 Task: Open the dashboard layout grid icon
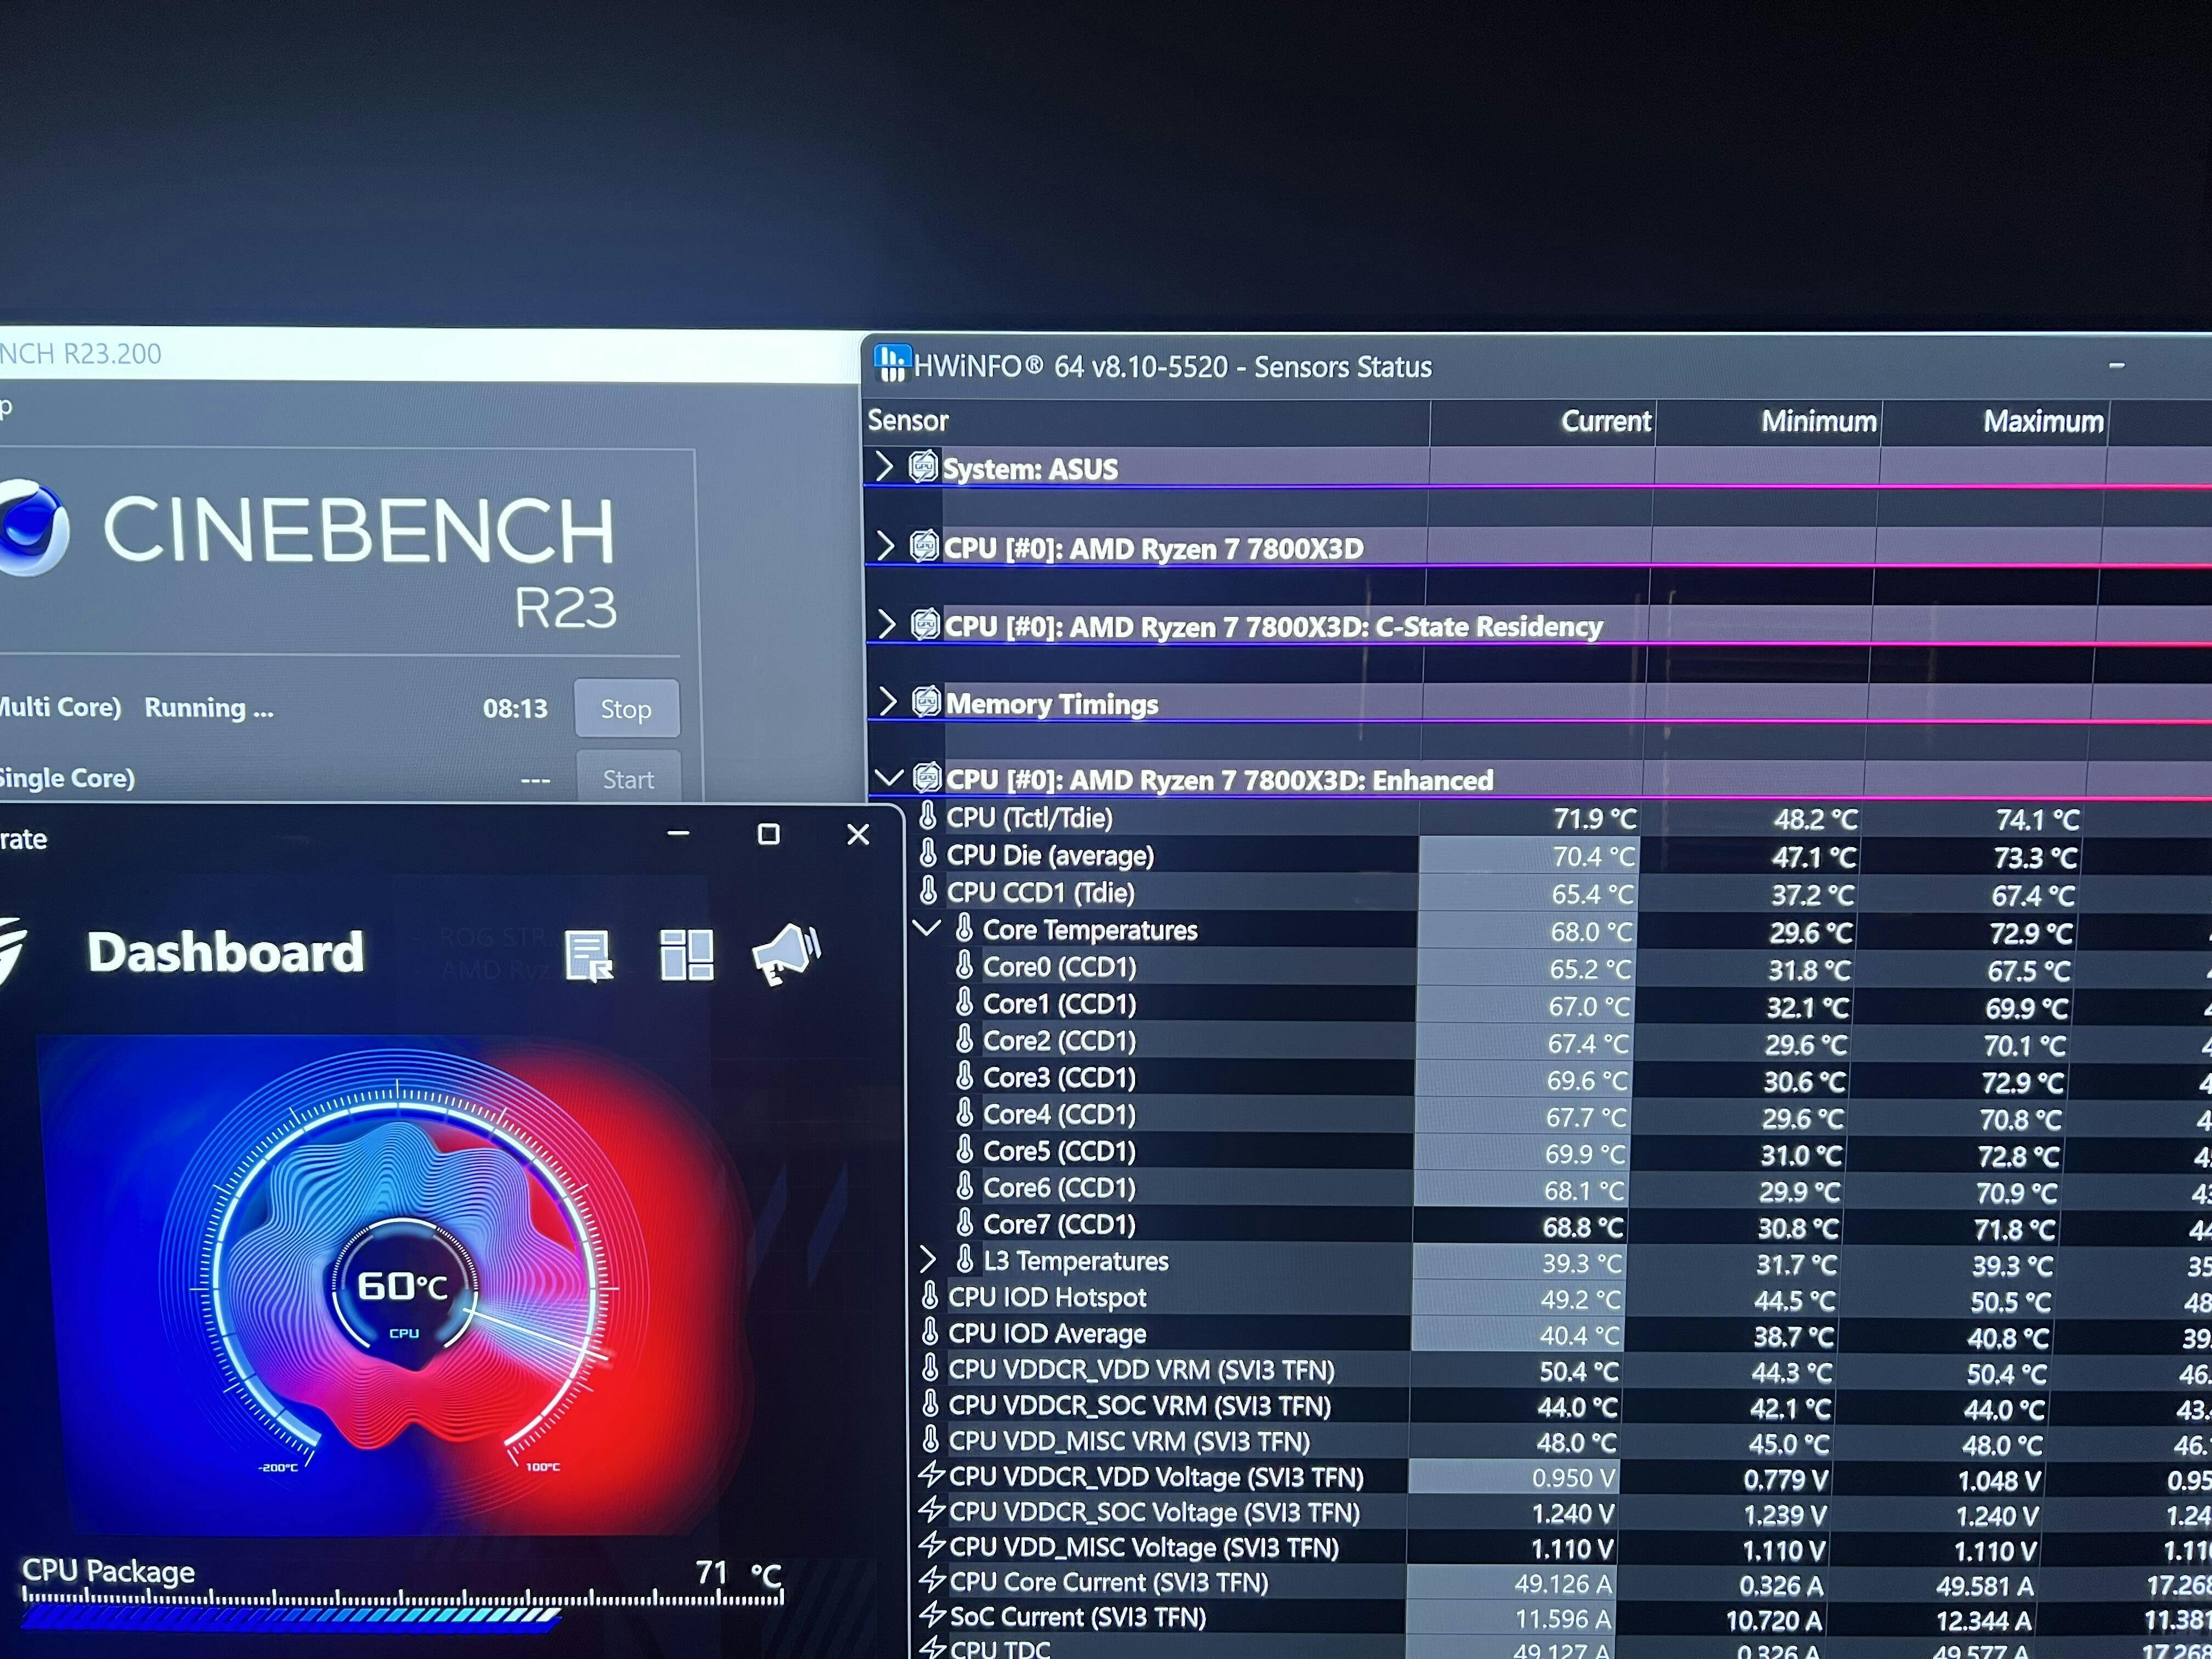tap(687, 954)
